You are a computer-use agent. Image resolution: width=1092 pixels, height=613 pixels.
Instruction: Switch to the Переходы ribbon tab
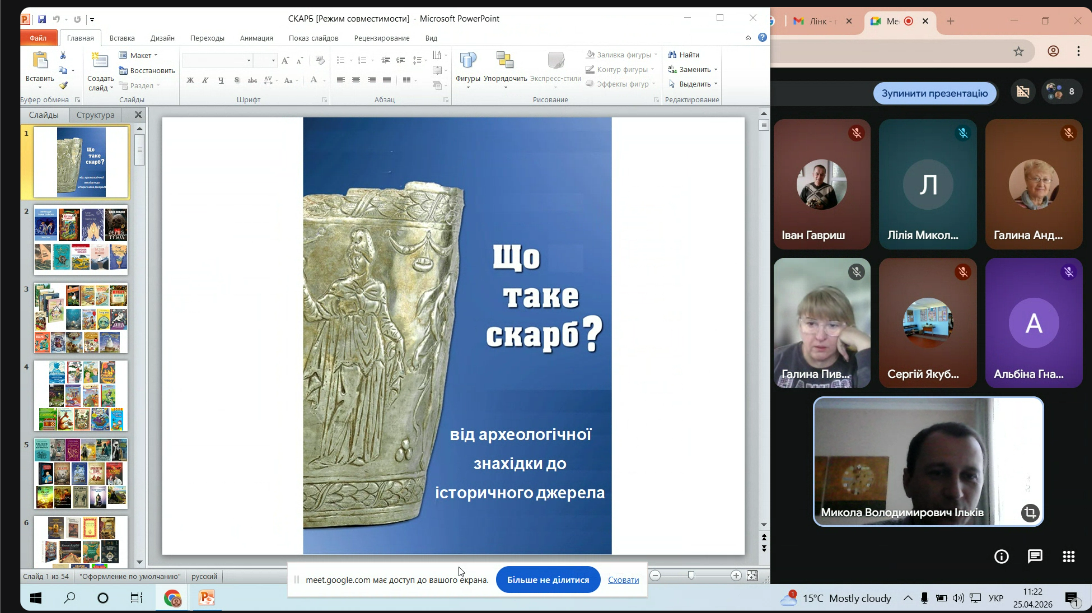pos(208,38)
